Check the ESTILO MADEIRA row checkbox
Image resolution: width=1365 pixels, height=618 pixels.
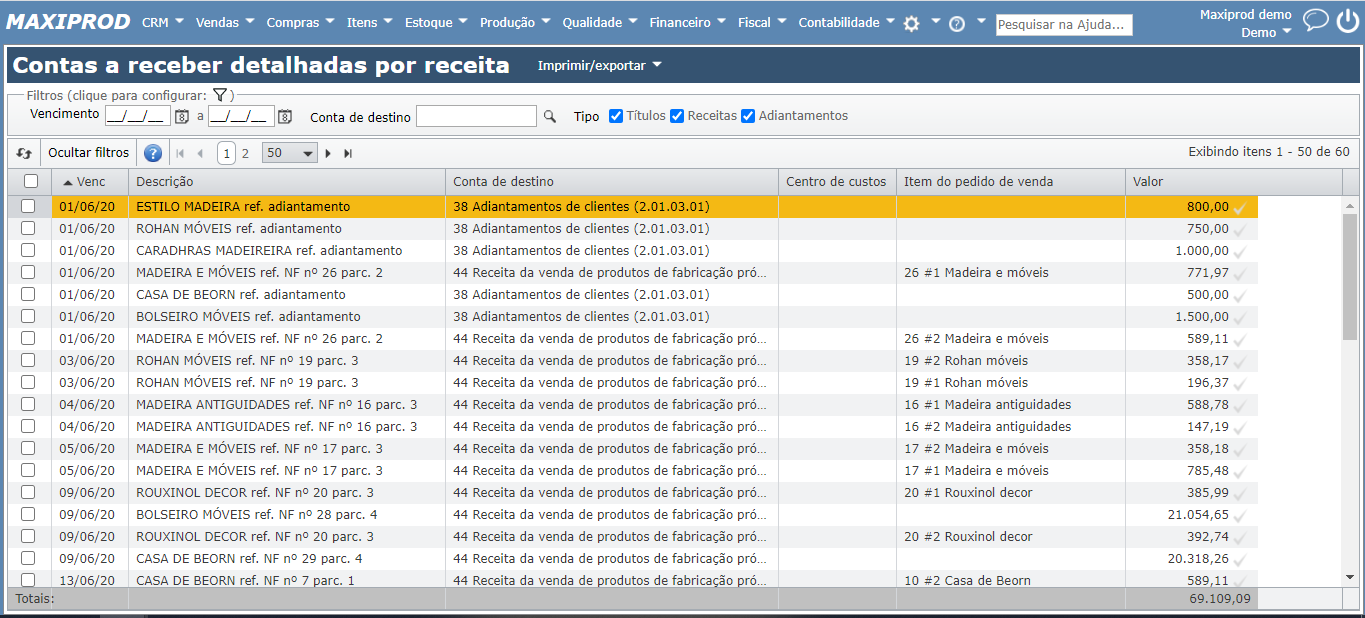coord(28,206)
